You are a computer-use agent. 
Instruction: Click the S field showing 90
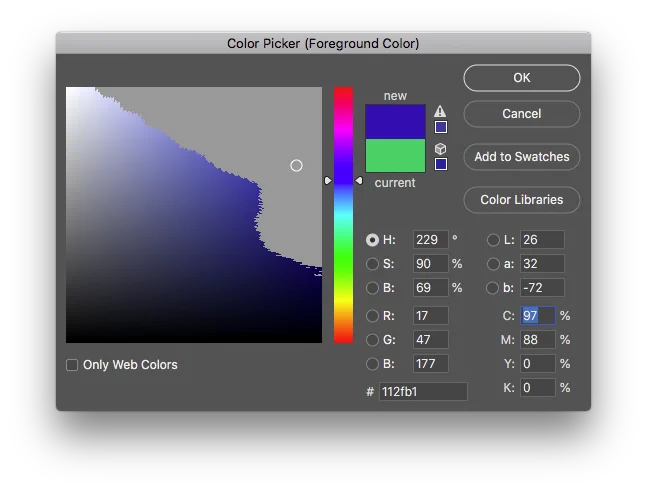click(x=431, y=264)
